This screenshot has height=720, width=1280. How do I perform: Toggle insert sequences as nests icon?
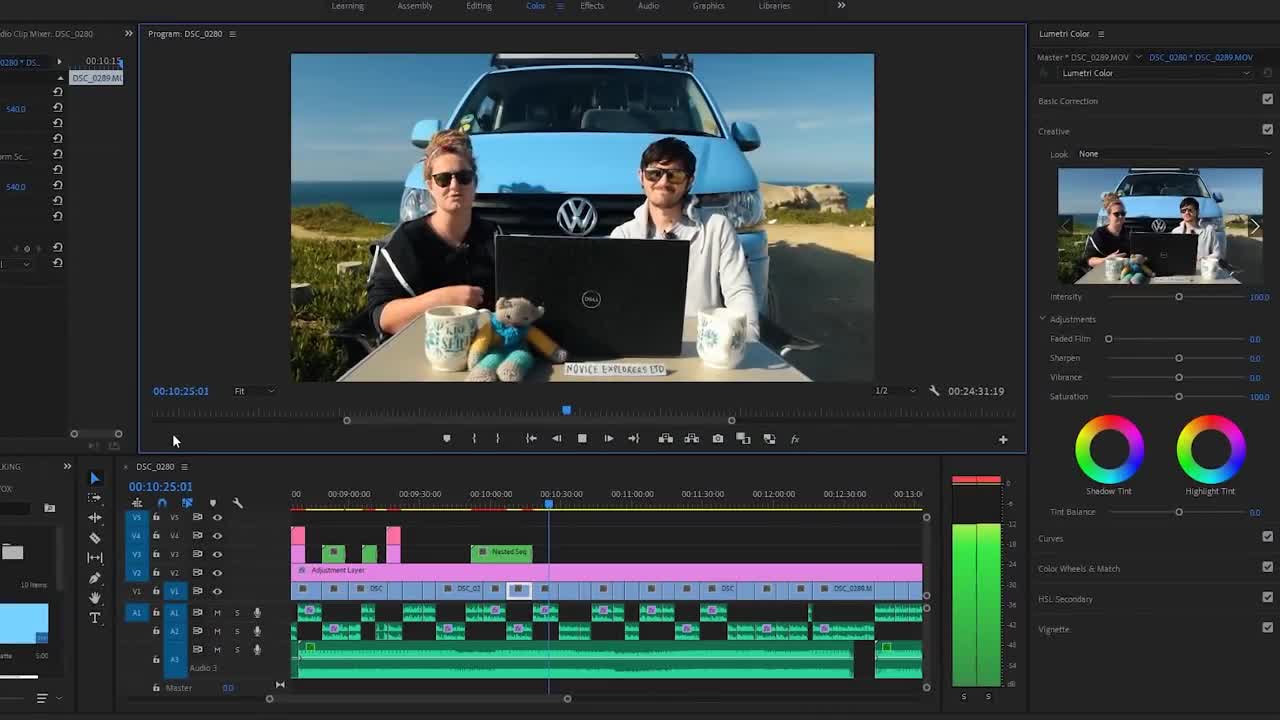point(137,503)
